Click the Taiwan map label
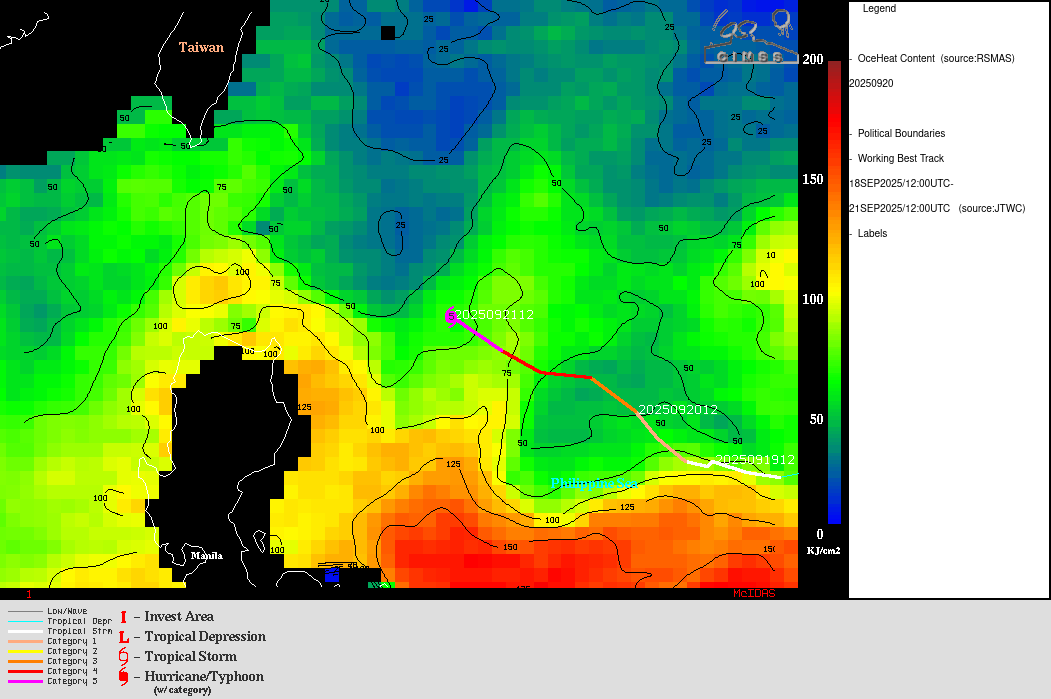 point(201,48)
